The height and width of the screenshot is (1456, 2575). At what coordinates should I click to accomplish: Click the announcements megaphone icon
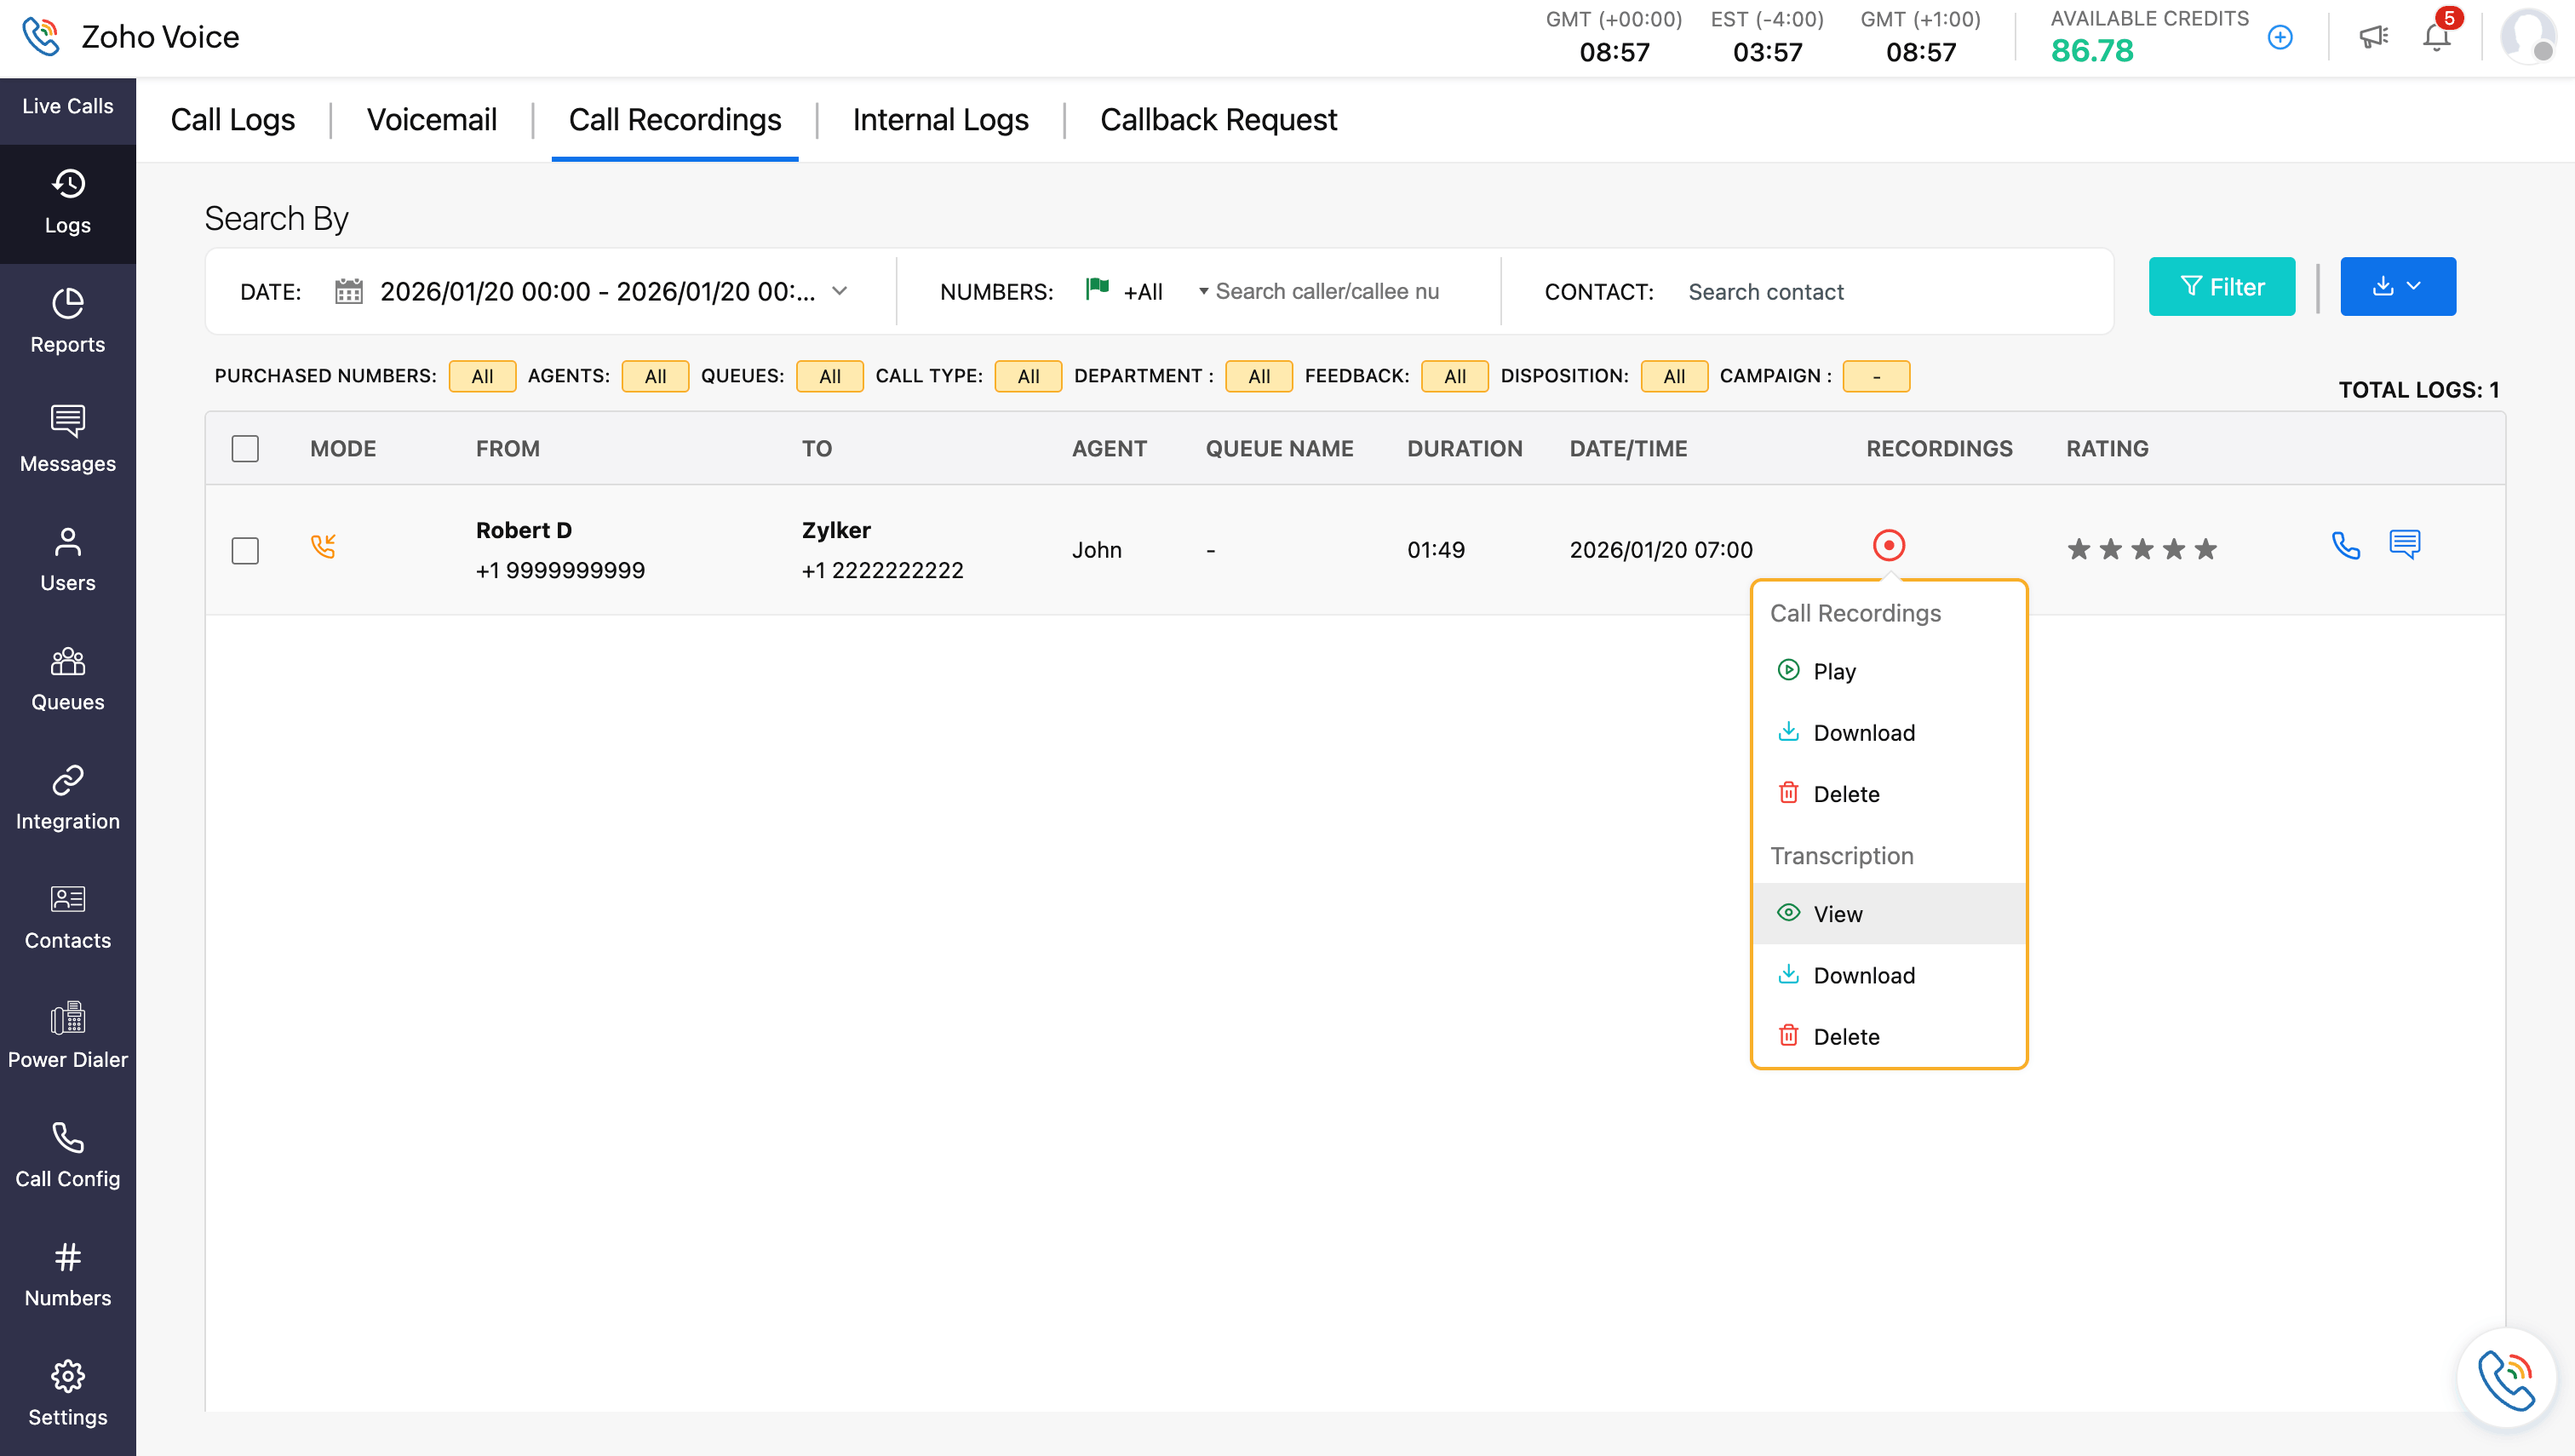click(2373, 37)
